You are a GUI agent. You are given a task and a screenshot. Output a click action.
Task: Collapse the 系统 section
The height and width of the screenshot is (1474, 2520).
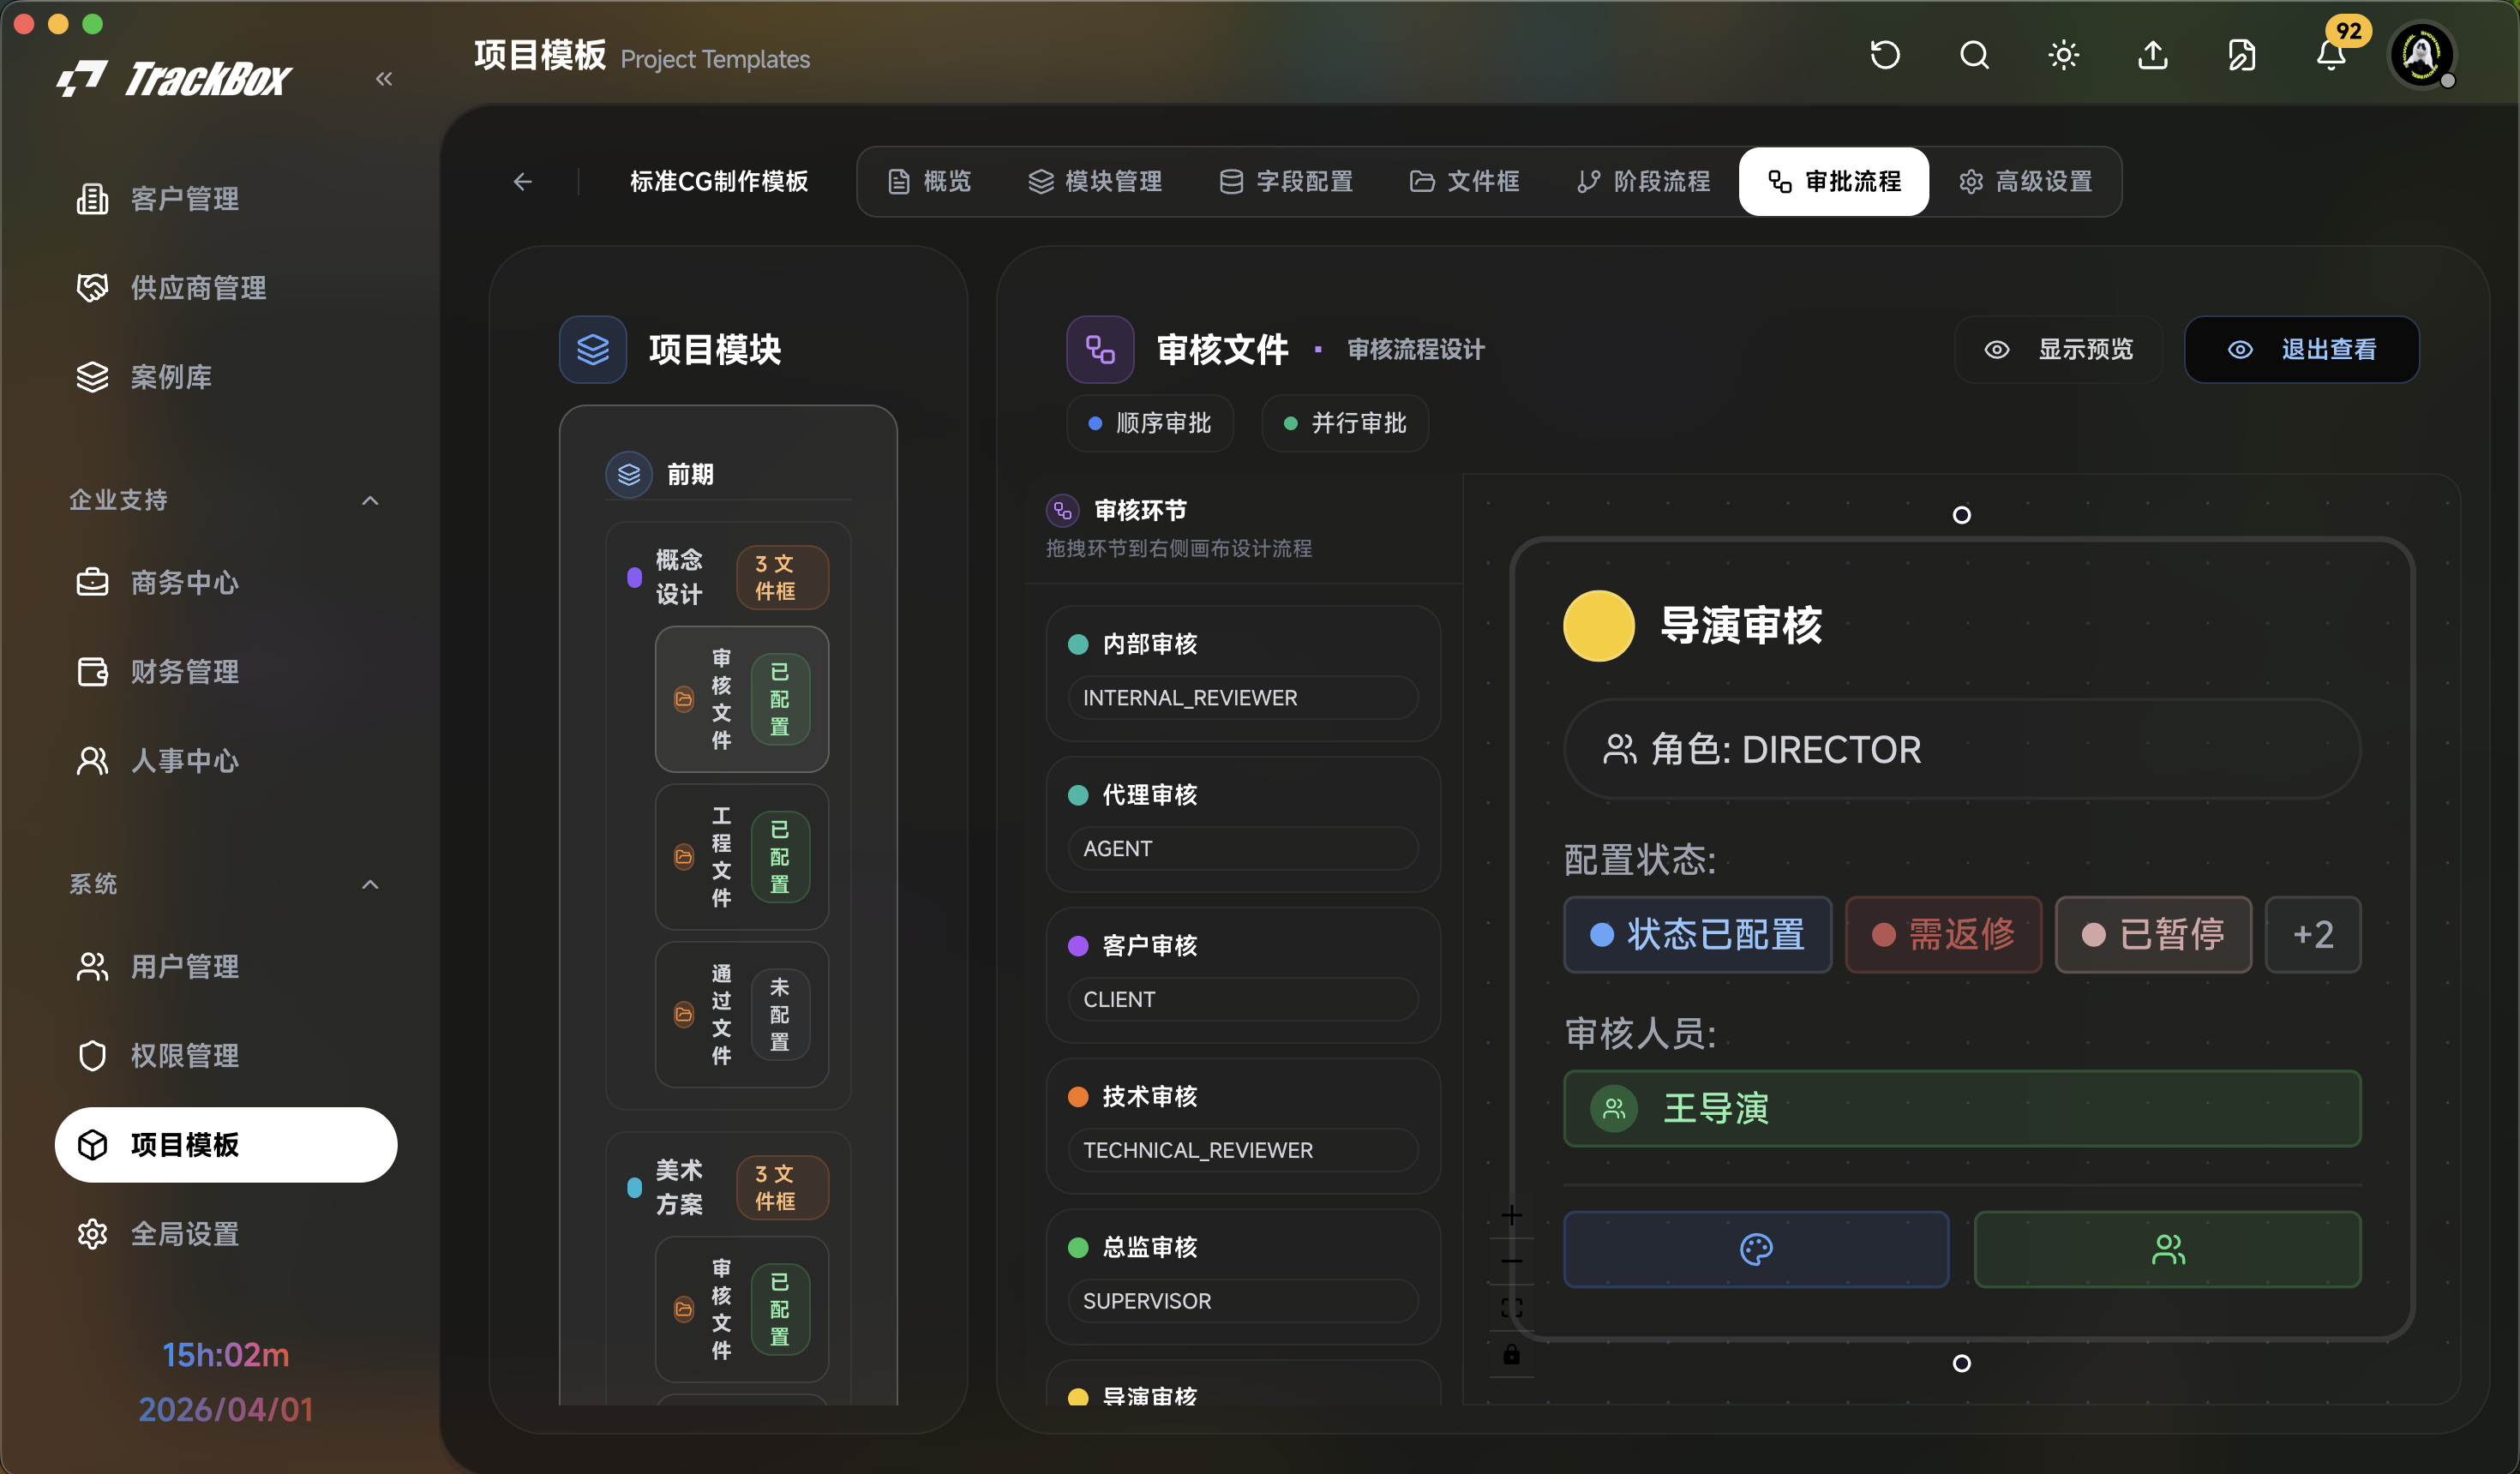(x=370, y=884)
